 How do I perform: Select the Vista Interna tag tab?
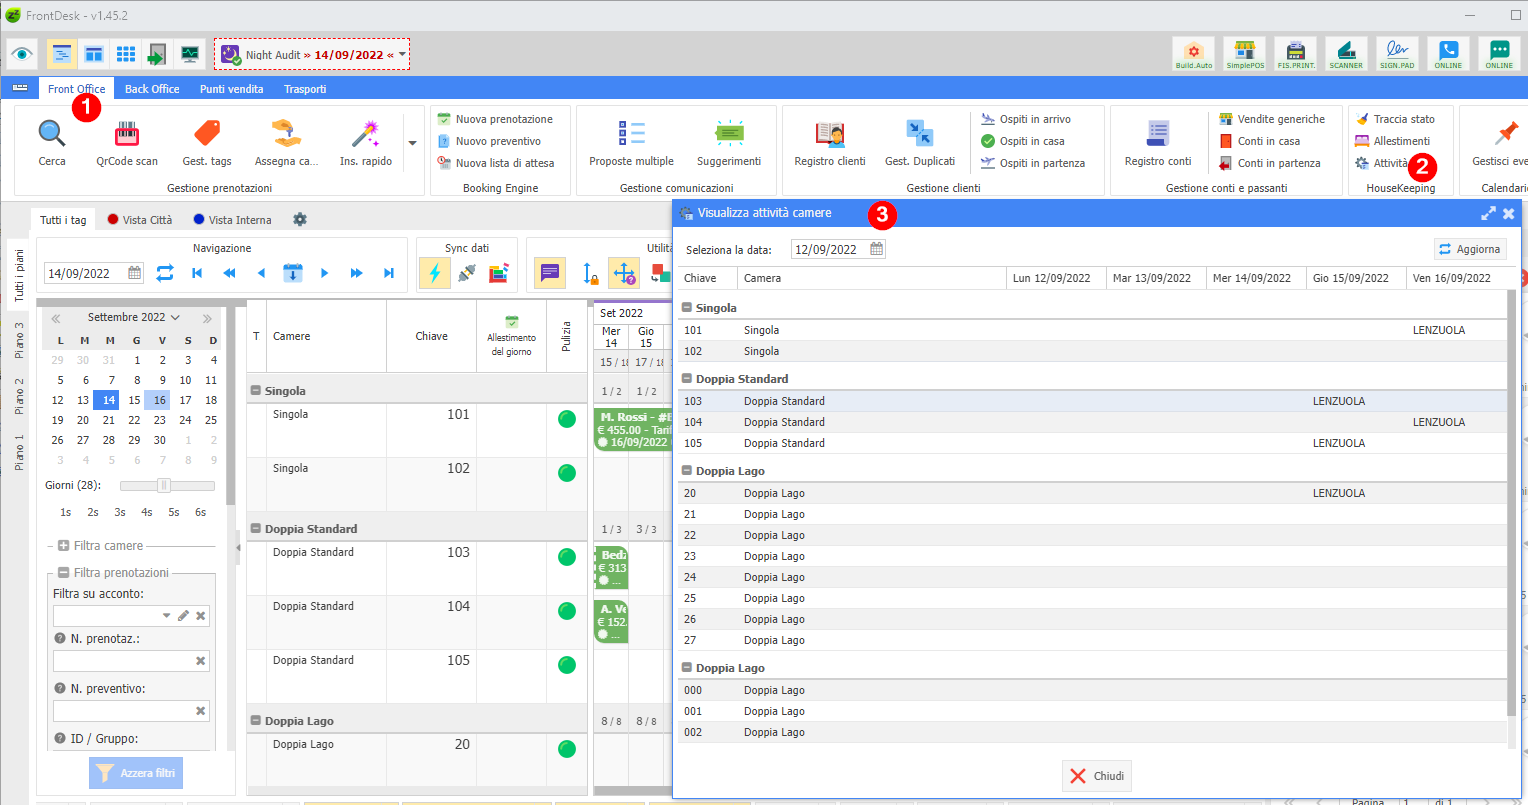232,220
